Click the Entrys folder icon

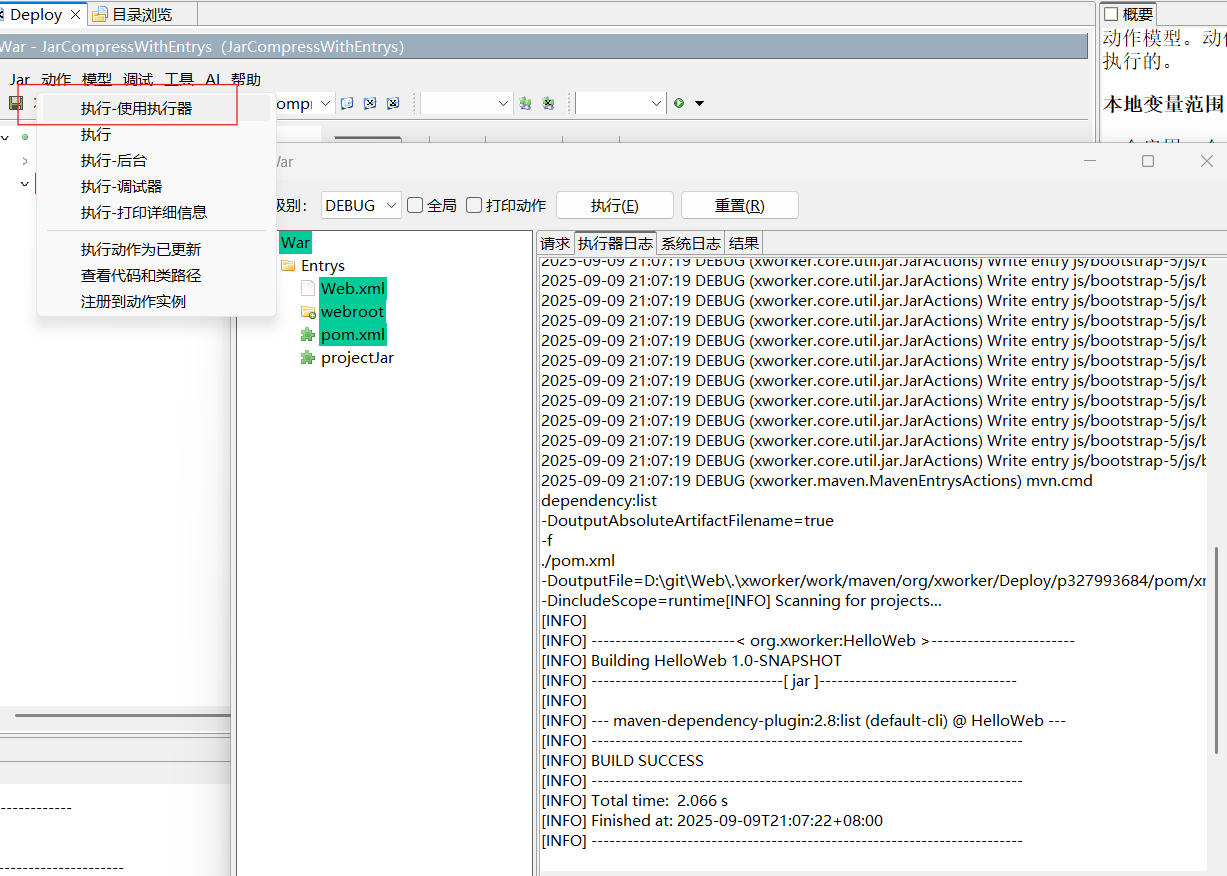[x=288, y=266]
